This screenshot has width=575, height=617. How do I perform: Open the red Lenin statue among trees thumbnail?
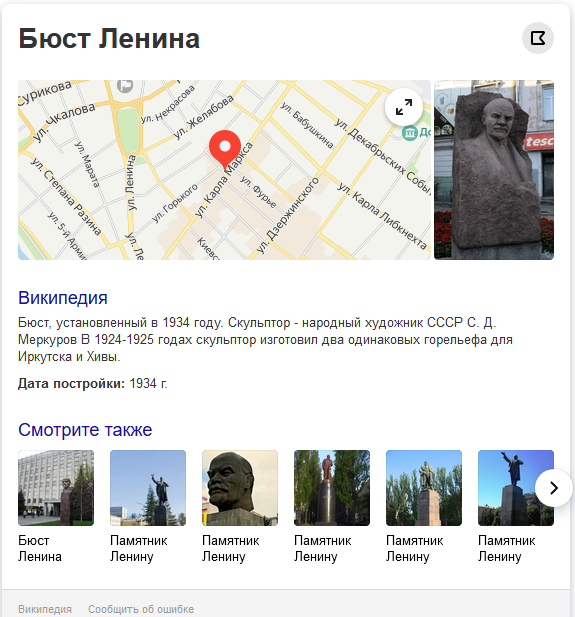coord(332,488)
